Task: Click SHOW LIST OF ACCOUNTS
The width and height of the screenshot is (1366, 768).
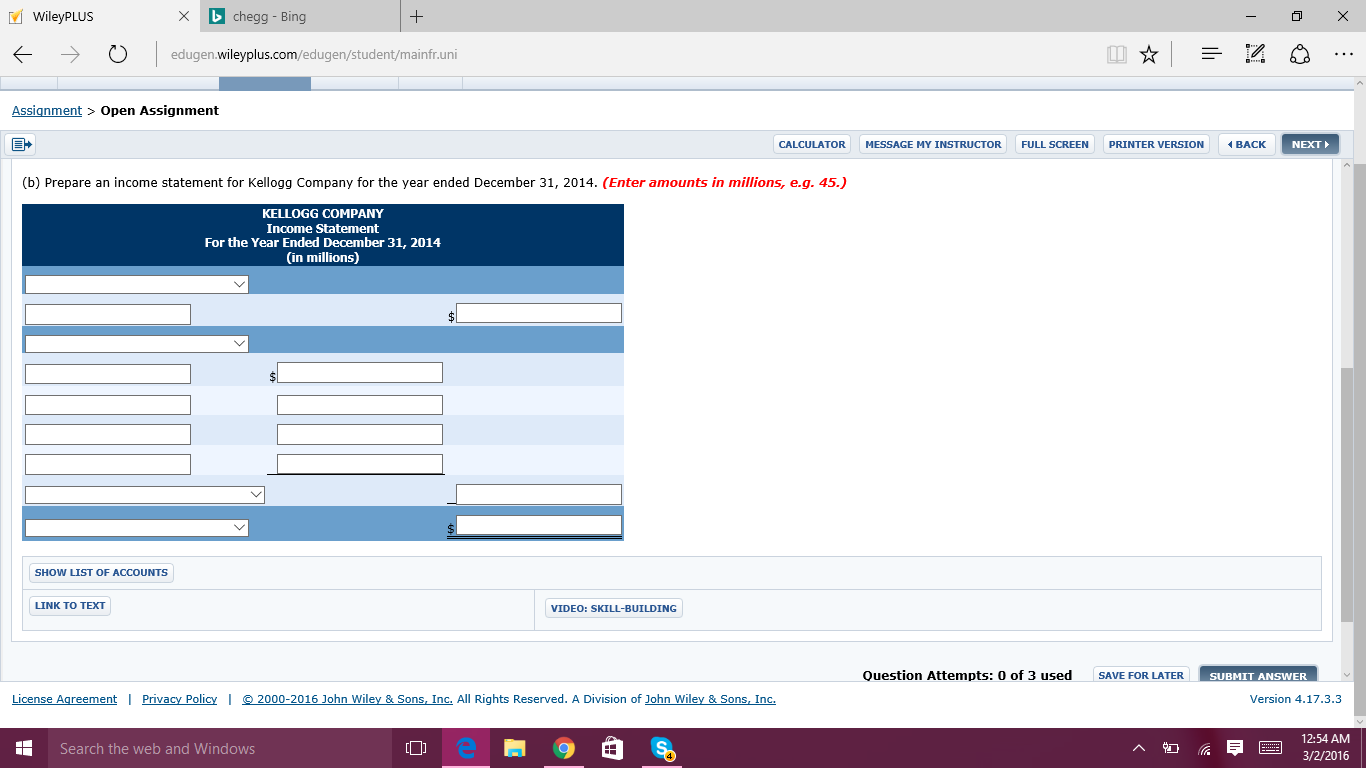Action: point(101,573)
